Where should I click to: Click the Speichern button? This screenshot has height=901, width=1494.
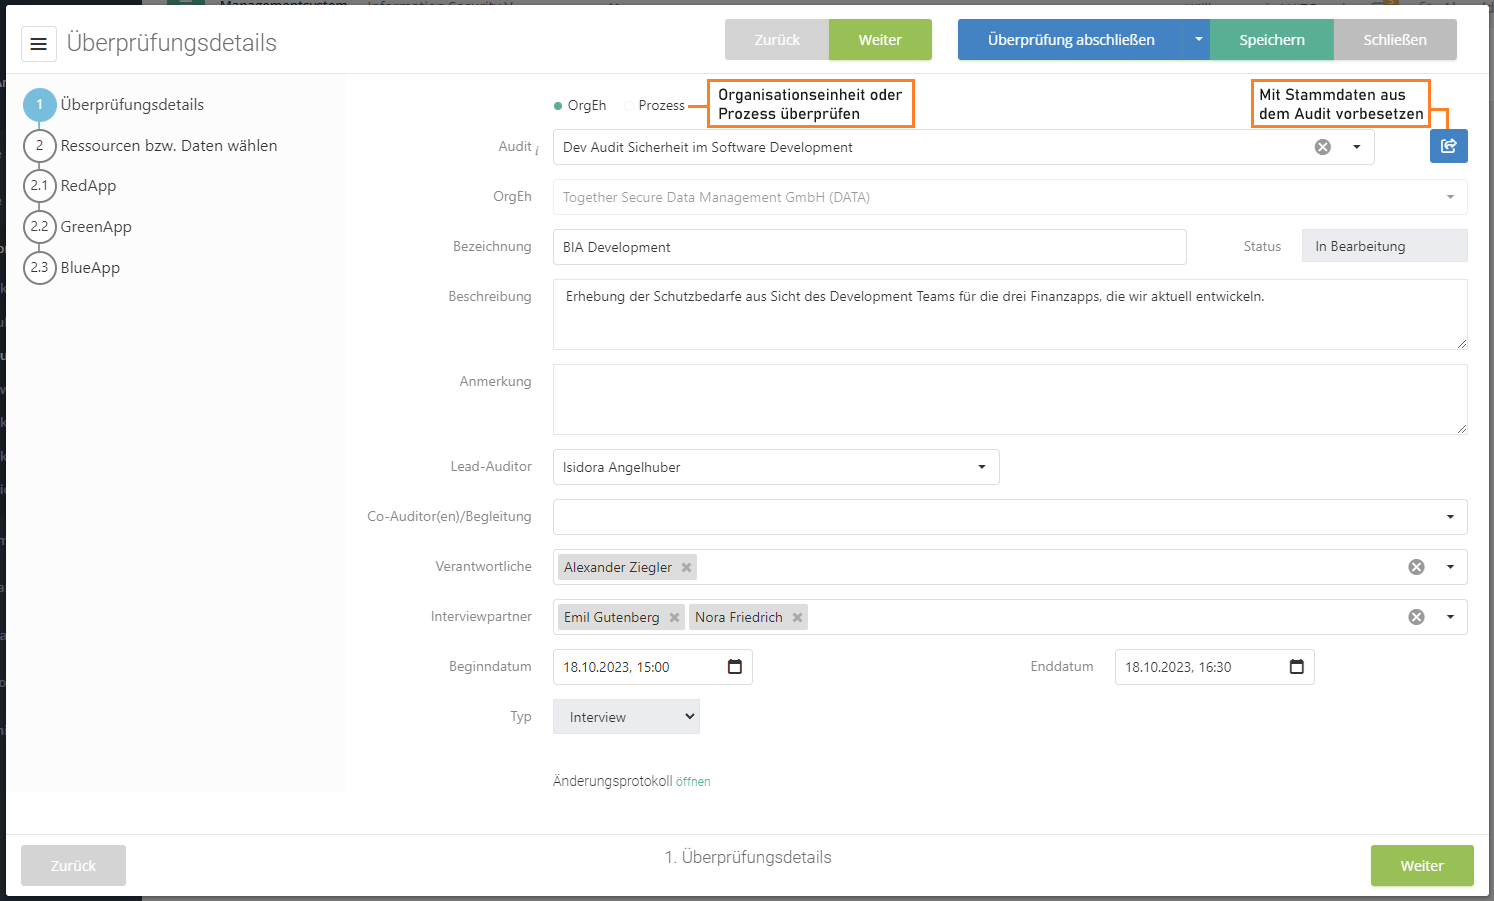coord(1271,40)
